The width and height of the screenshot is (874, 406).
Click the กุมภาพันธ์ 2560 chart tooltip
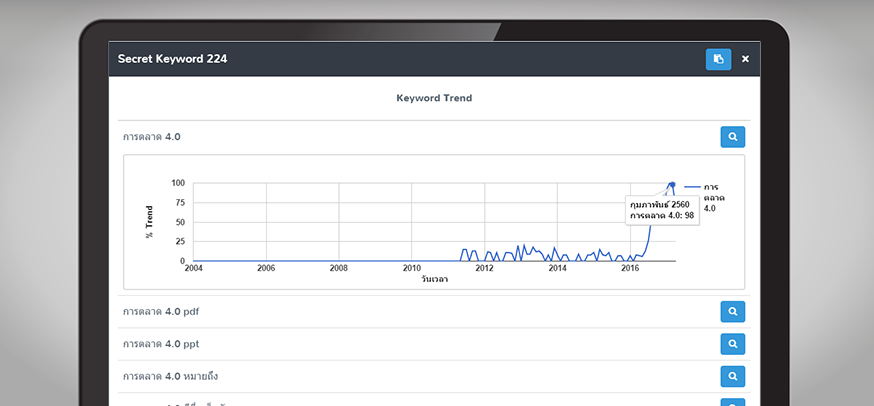[x=662, y=210]
